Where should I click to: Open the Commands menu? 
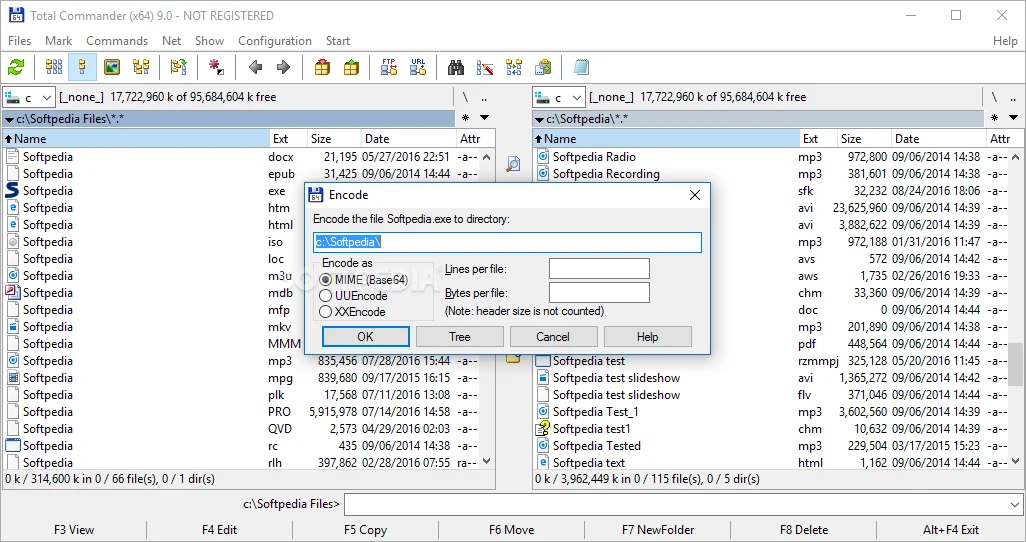[x=117, y=41]
